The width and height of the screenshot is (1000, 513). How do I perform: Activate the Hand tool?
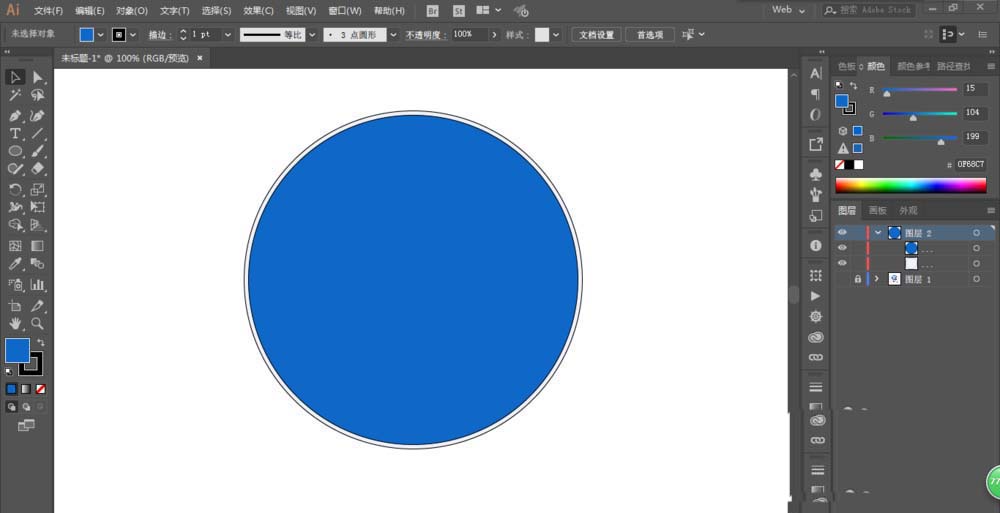[x=15, y=324]
